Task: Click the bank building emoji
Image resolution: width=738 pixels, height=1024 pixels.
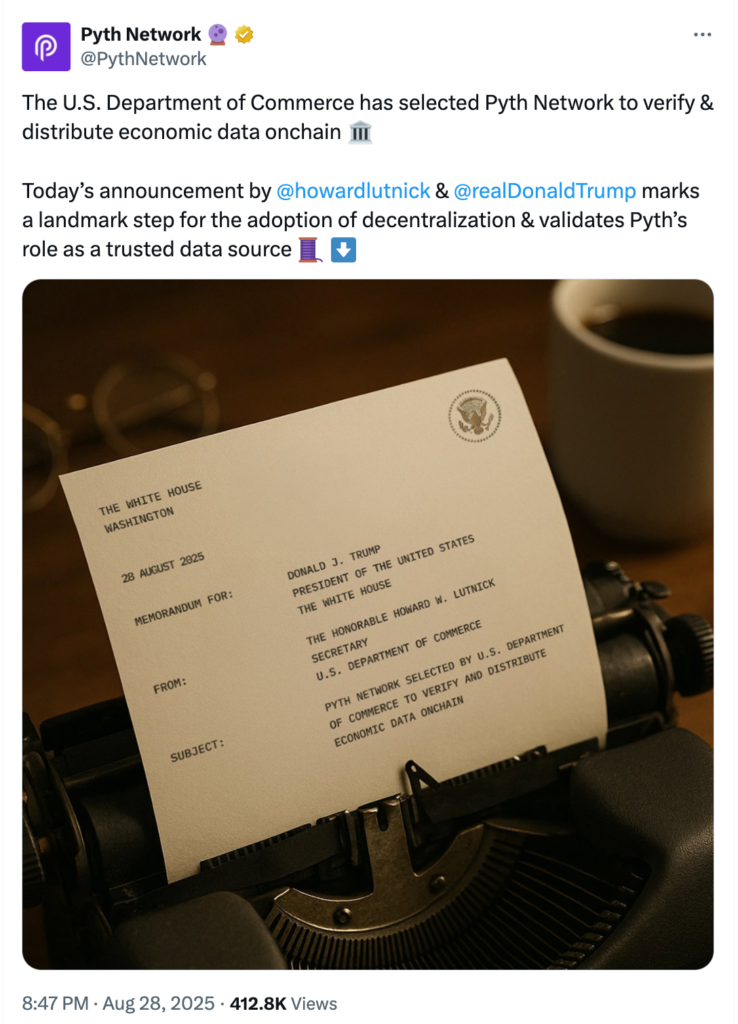Action: (x=361, y=133)
